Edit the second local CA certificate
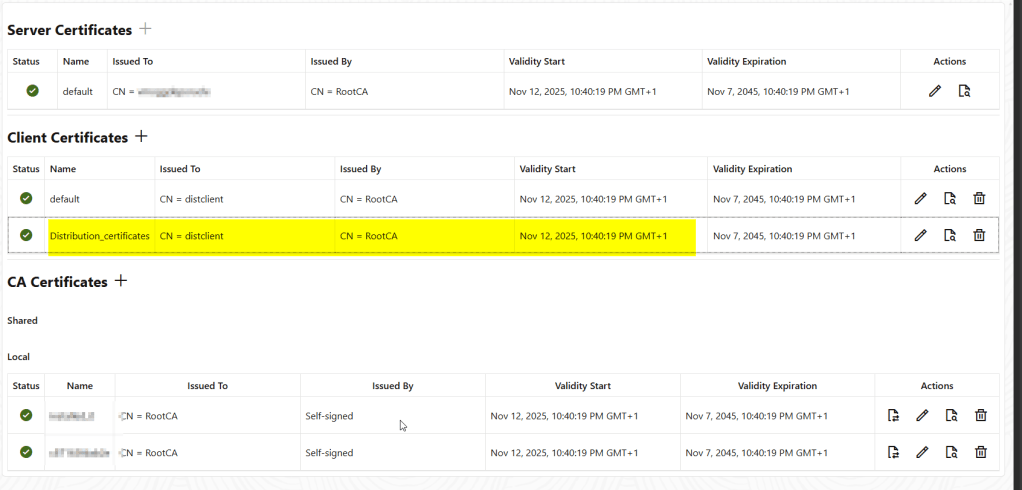This screenshot has width=1022, height=490. pyautogui.click(x=922, y=452)
